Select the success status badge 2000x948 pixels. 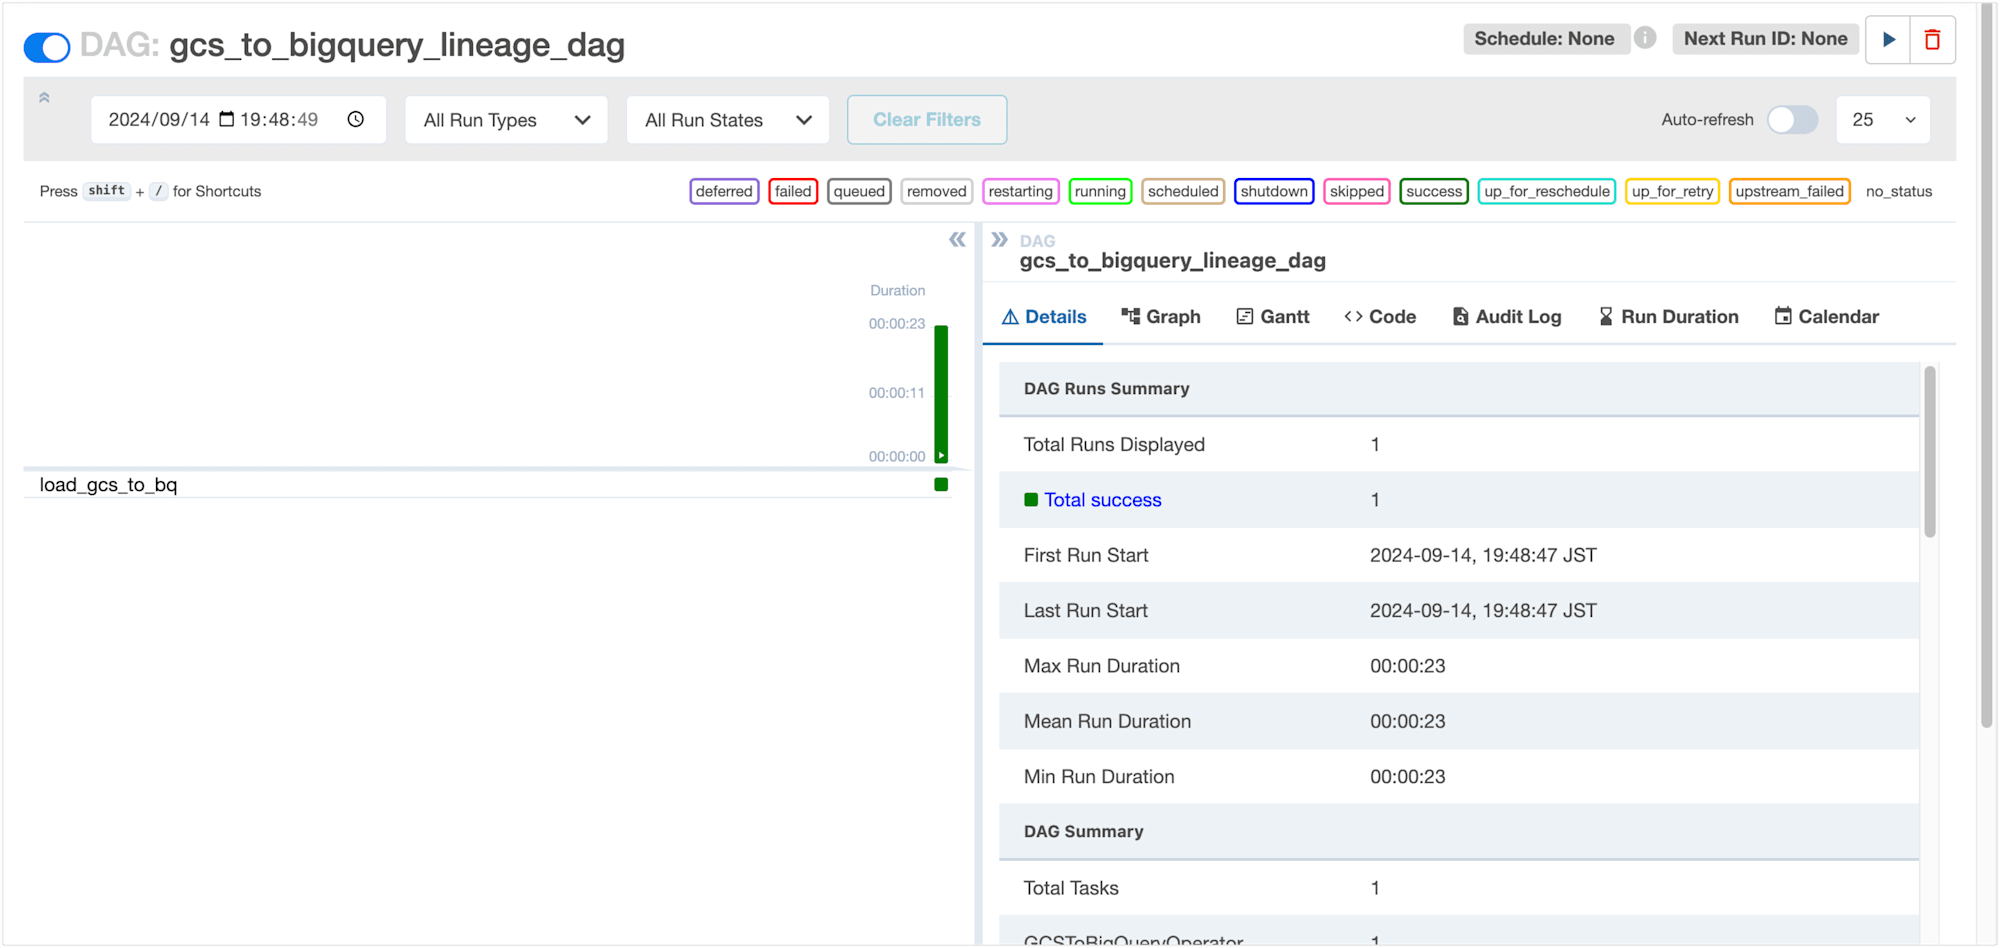pyautogui.click(x=1434, y=191)
